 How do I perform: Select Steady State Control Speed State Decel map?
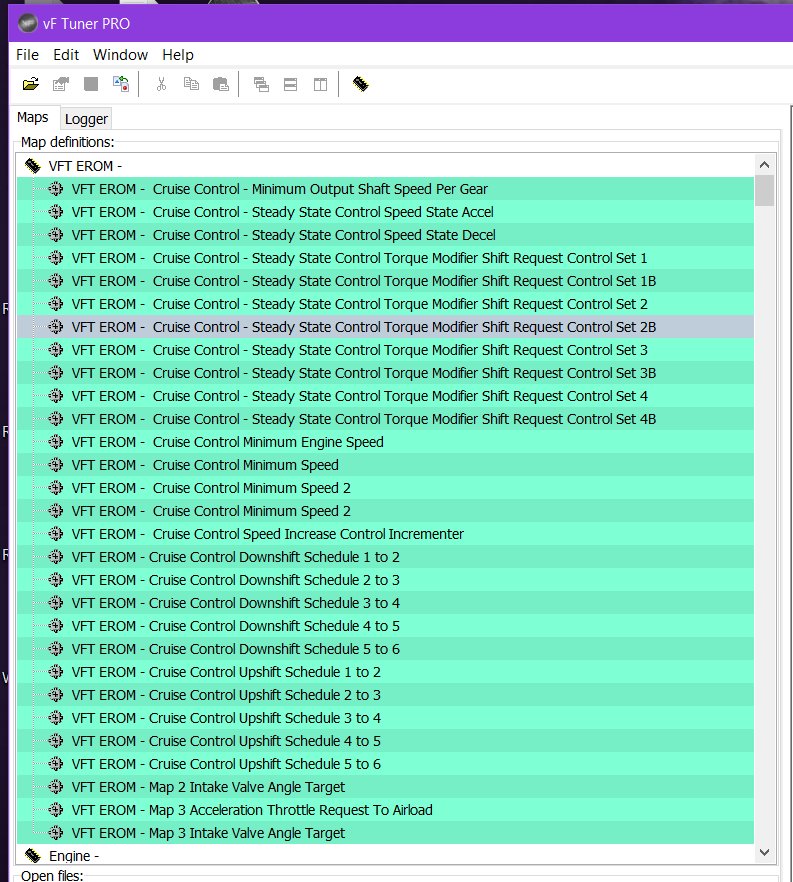[385, 235]
